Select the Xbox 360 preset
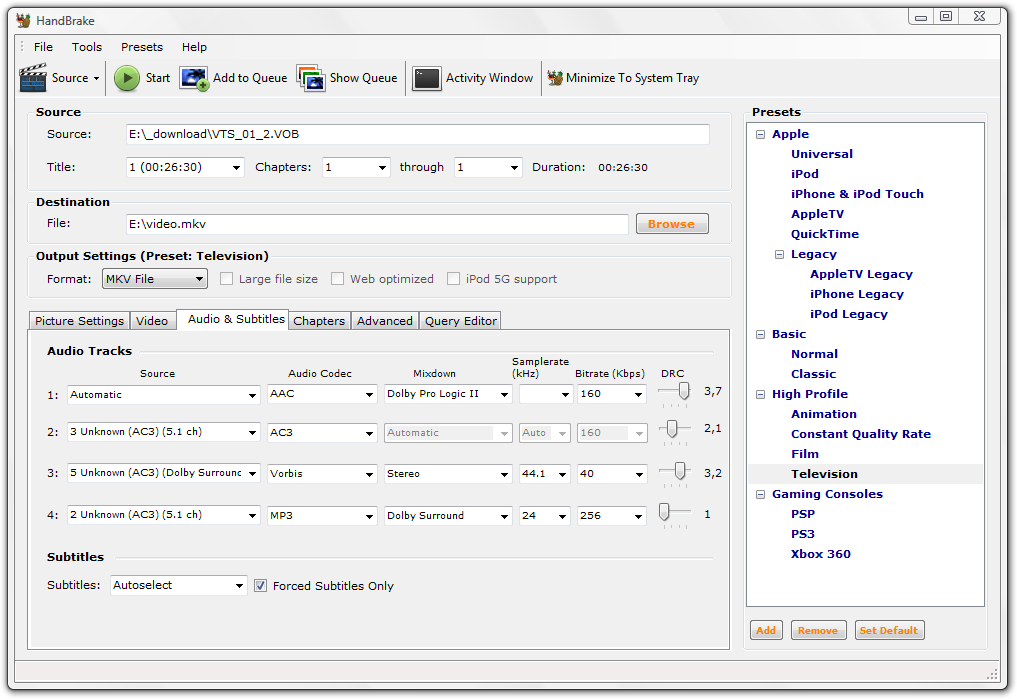 click(820, 554)
